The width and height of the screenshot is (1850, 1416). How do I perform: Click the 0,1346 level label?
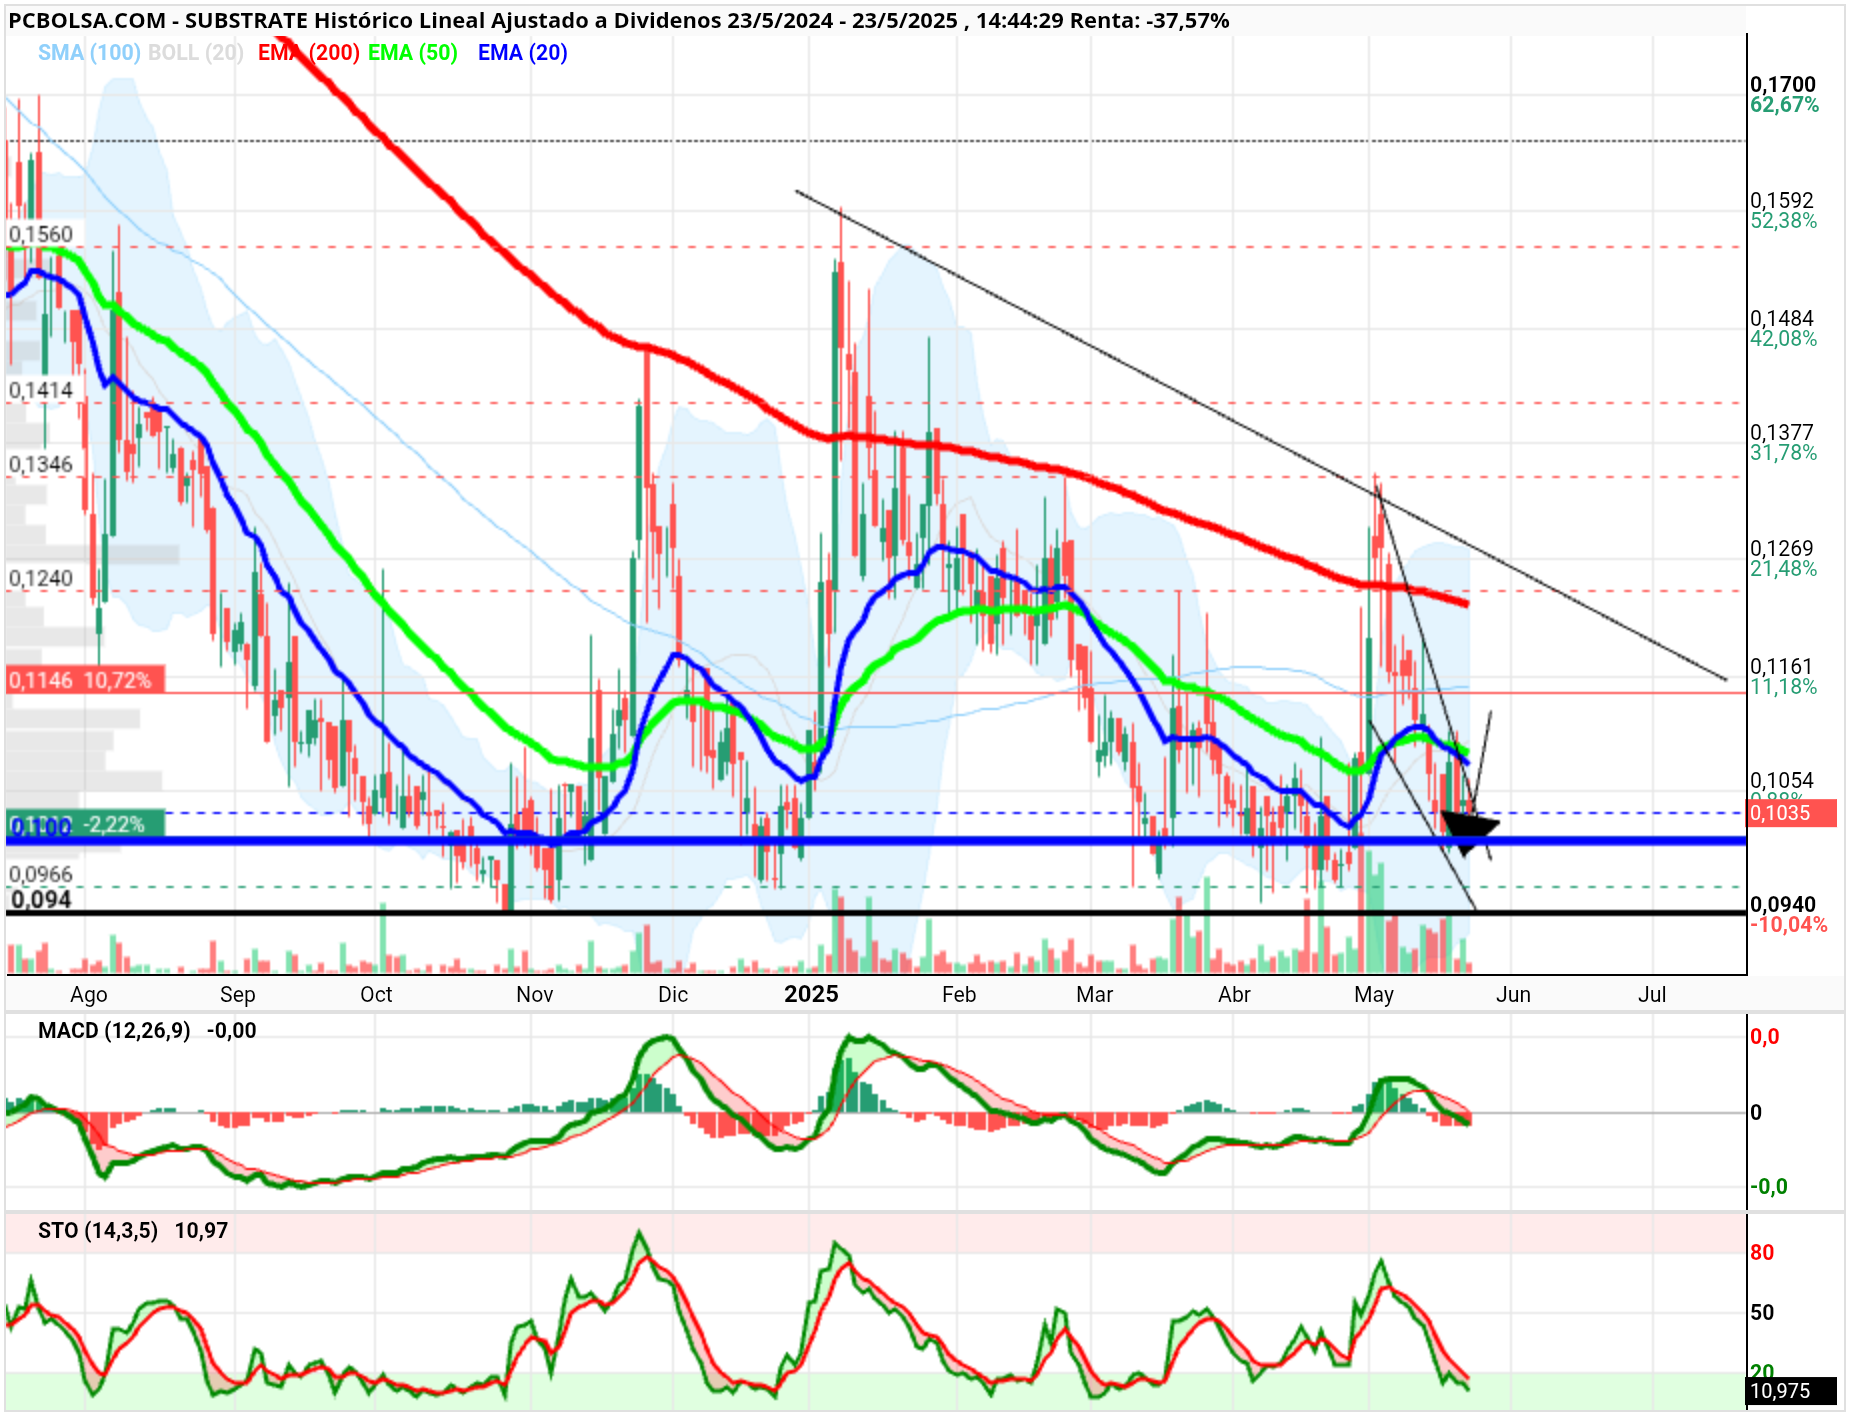tap(41, 464)
